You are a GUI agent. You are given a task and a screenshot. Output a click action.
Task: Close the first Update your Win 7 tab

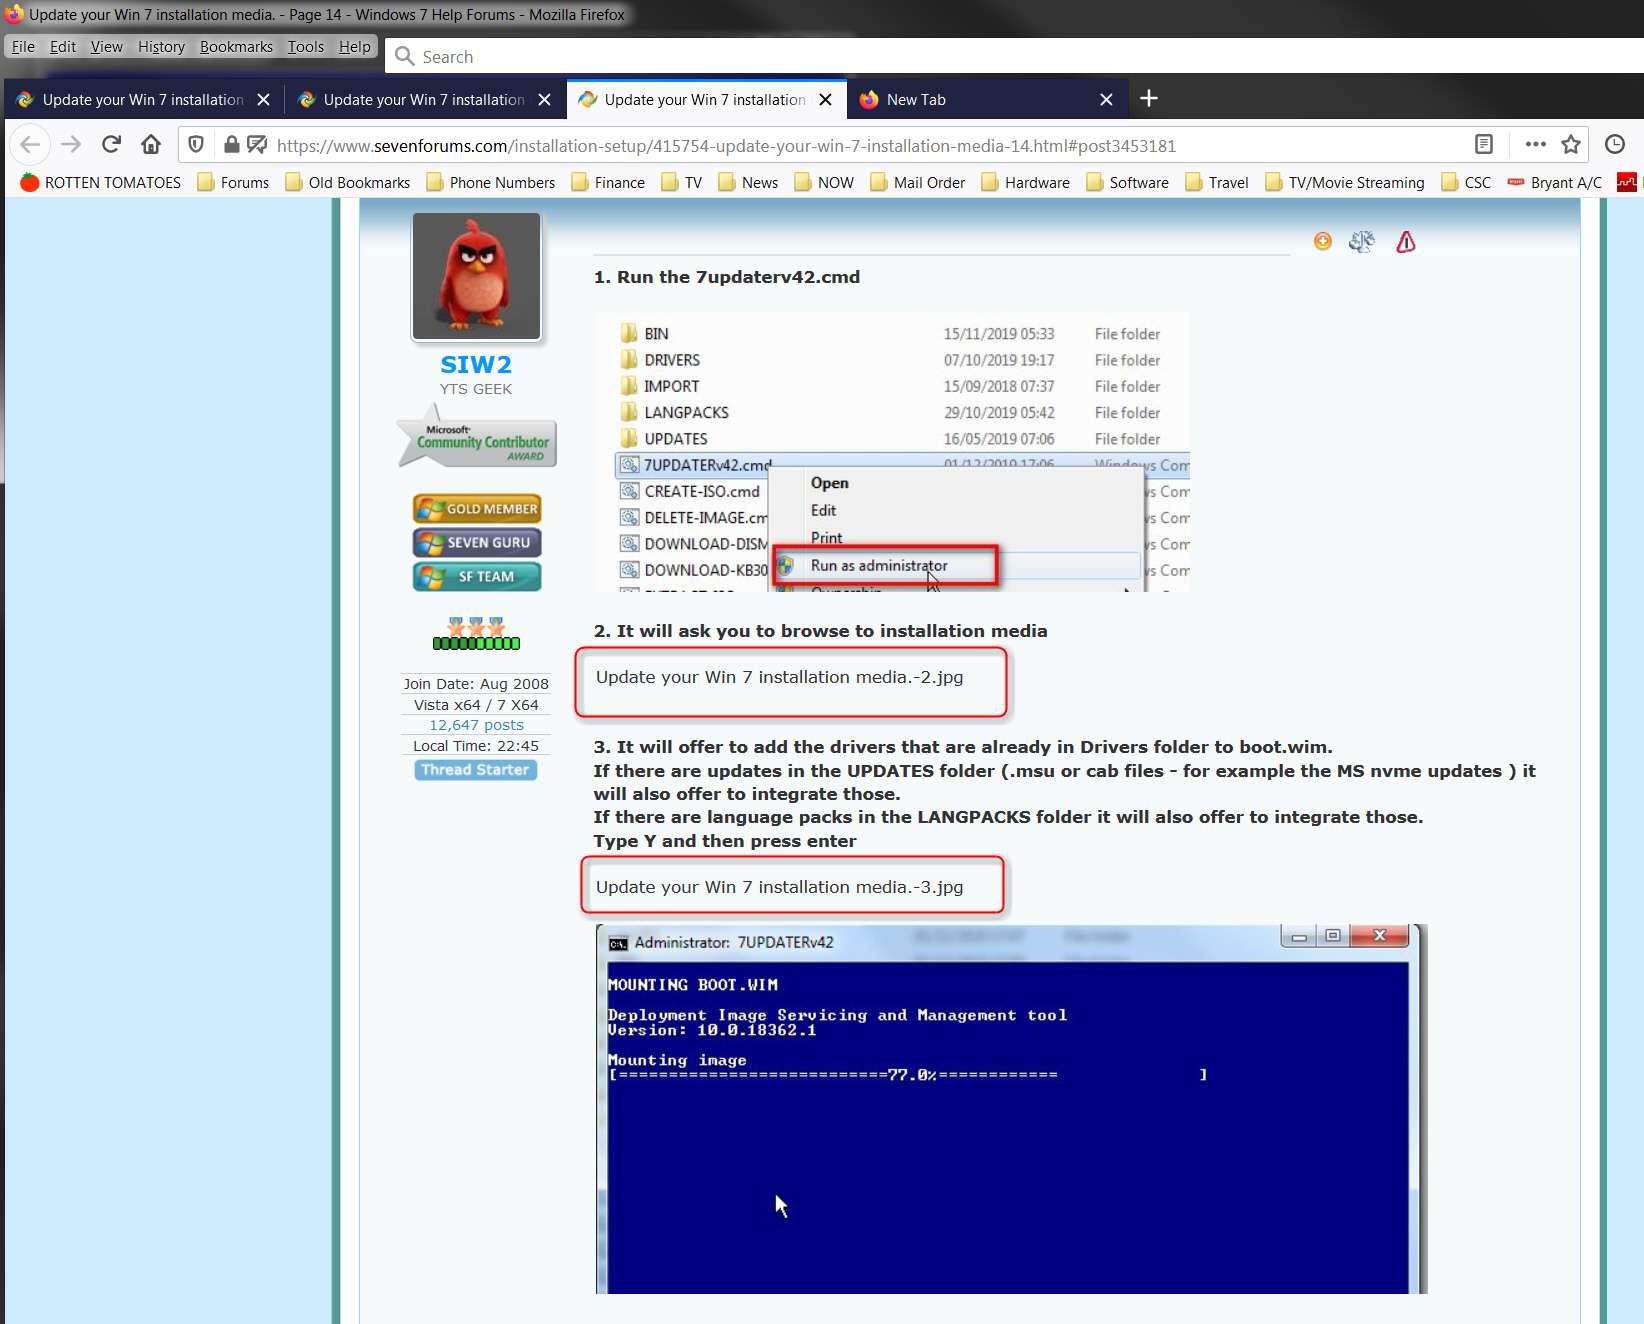coord(263,100)
